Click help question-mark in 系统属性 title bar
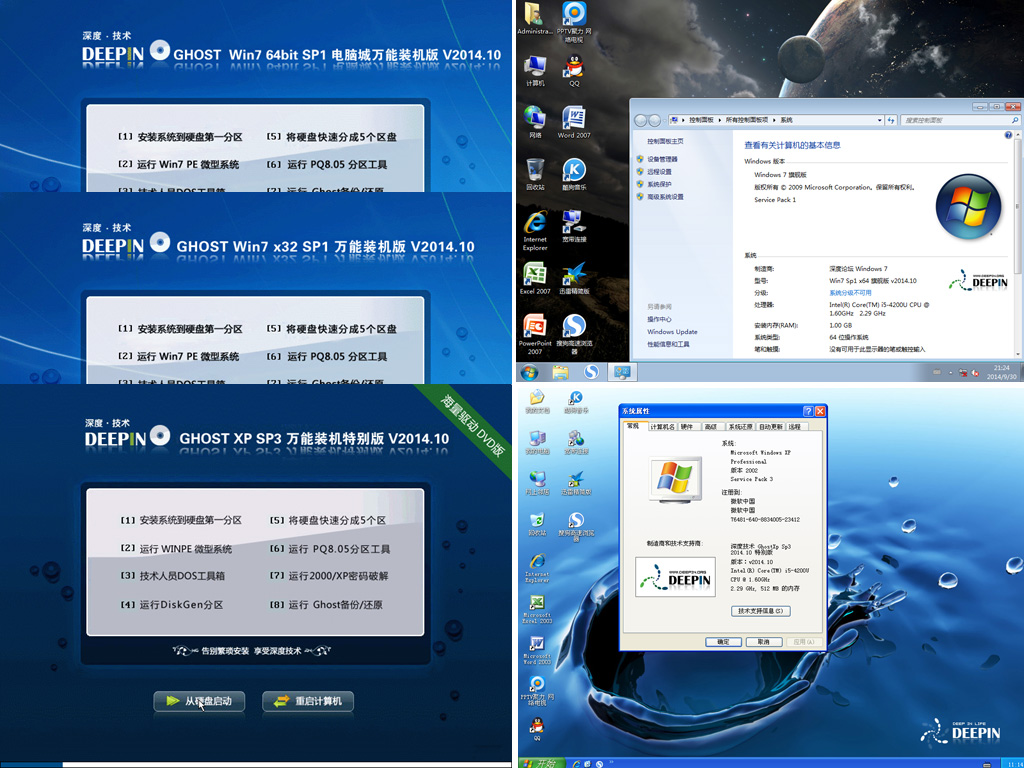This screenshot has width=1024, height=768. tap(808, 411)
